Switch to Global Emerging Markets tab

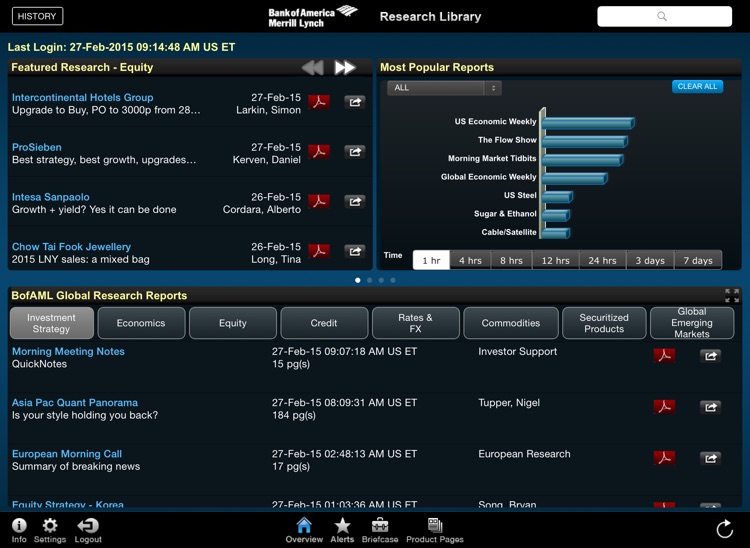pos(692,323)
